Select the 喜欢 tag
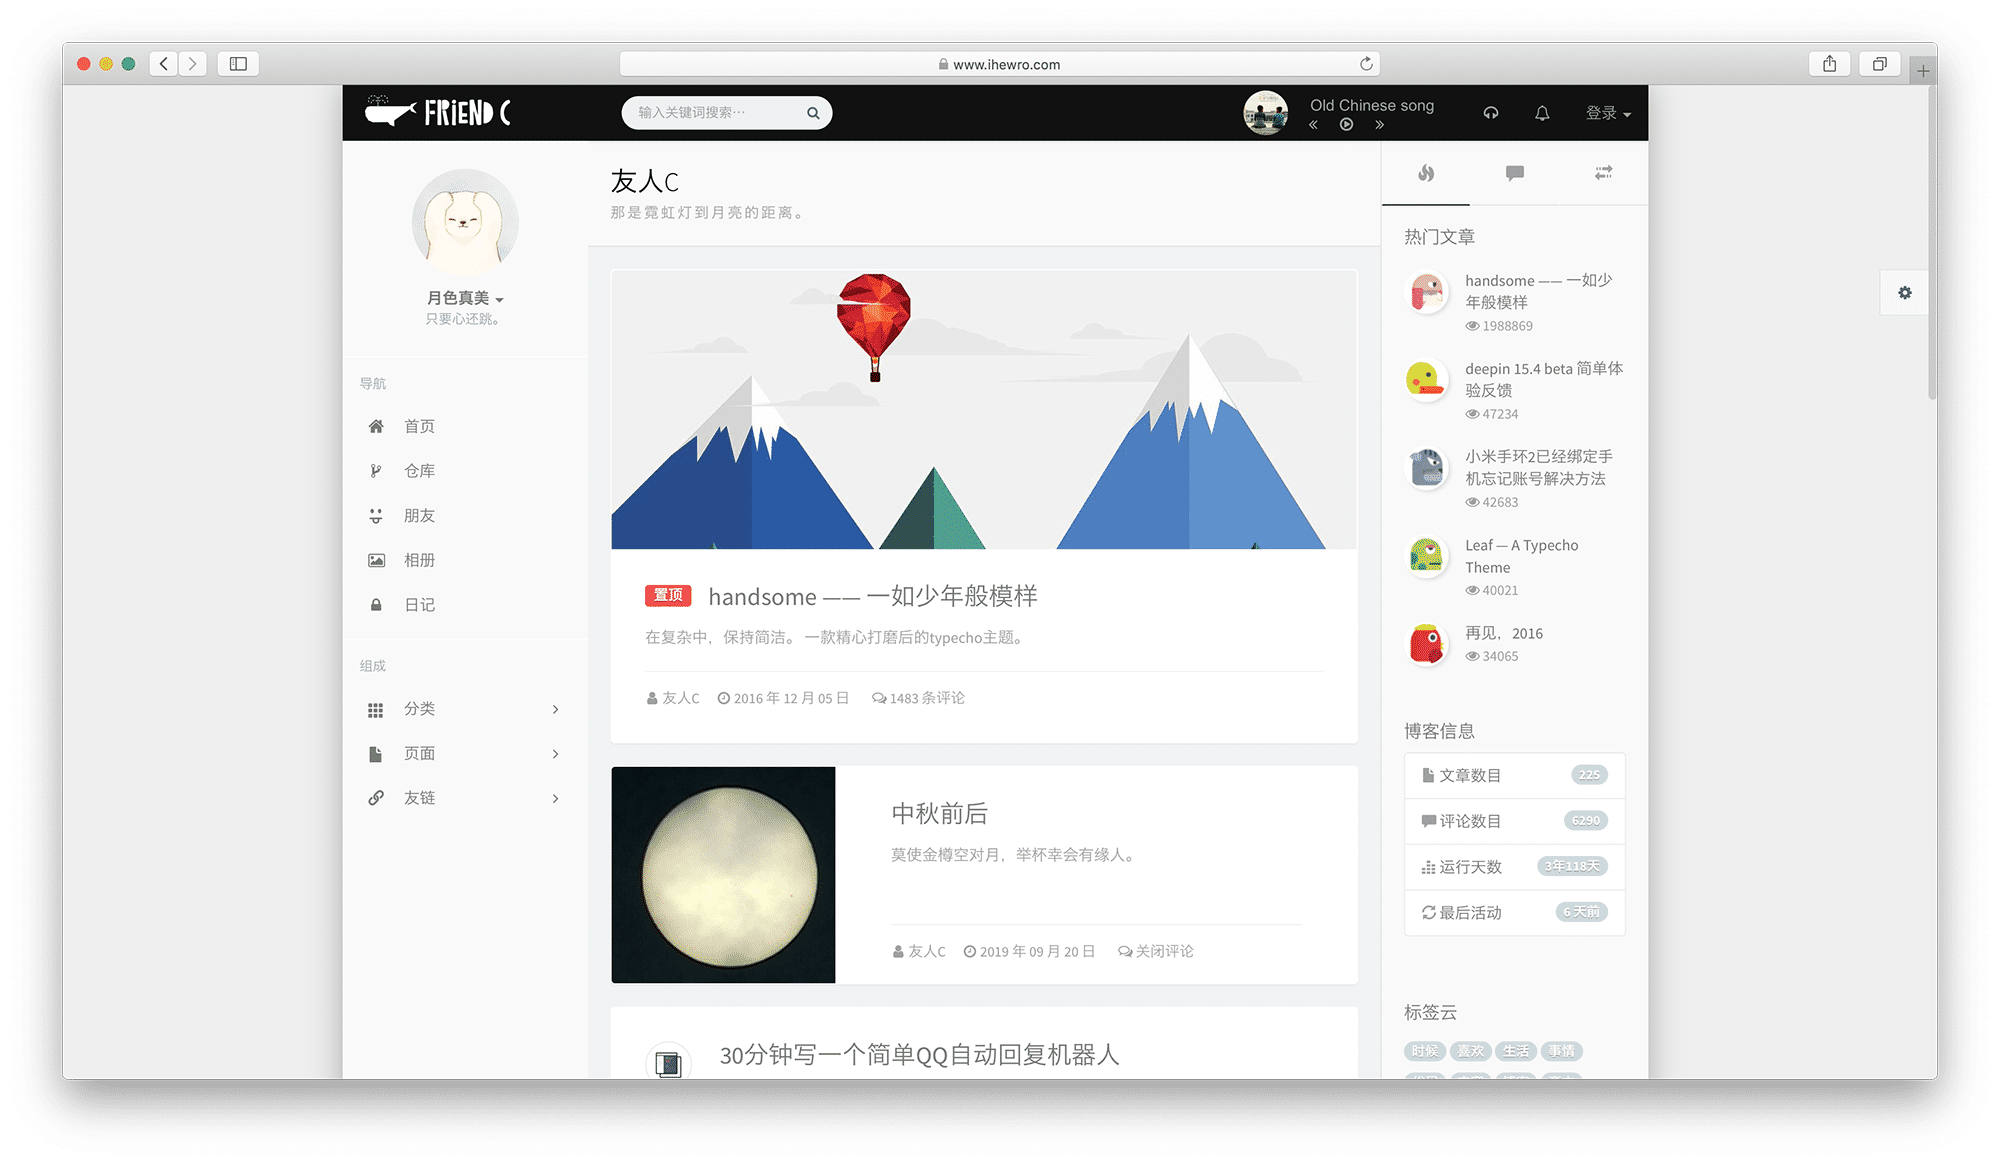This screenshot has width=2000, height=1162. click(1470, 1051)
